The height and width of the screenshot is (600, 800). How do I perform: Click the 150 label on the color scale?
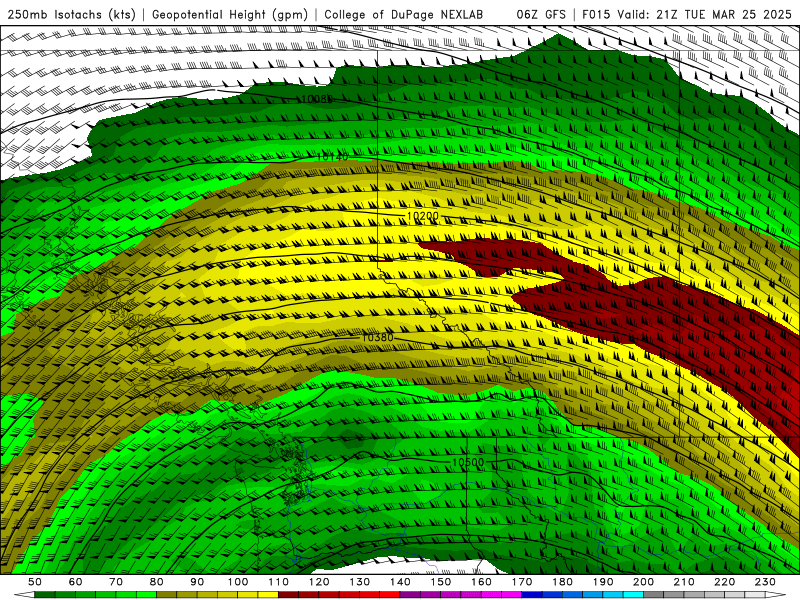441,582
